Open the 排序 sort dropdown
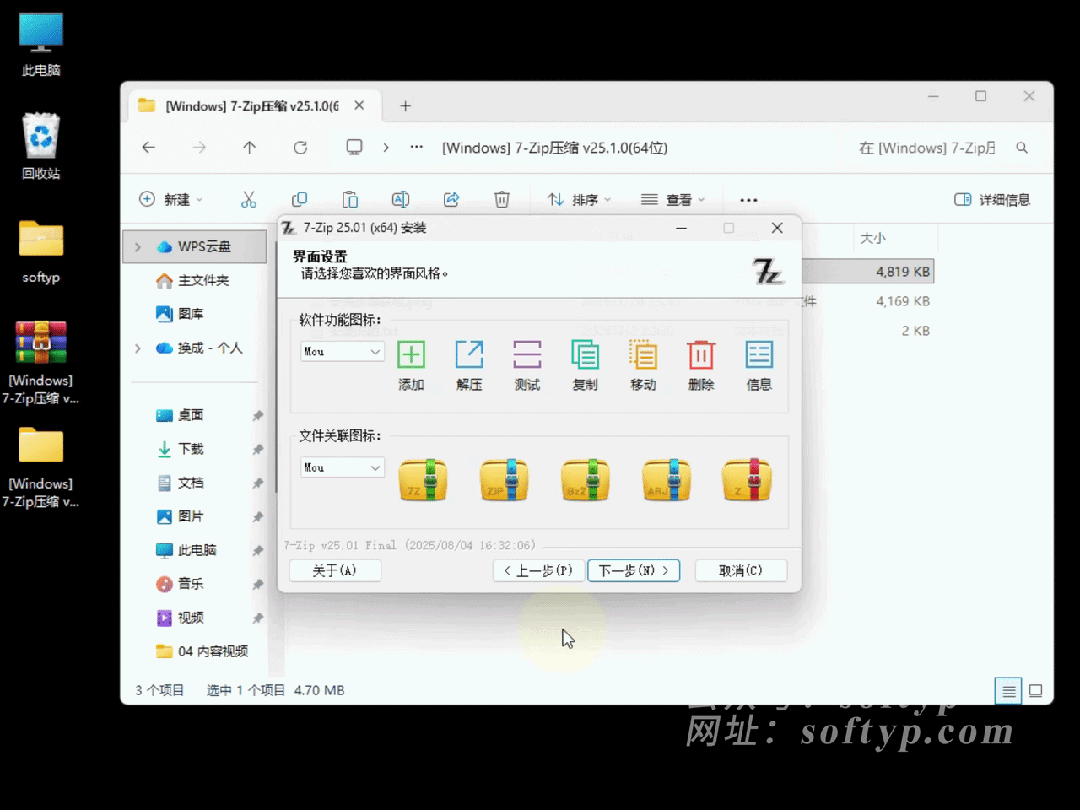Screen dimensions: 1080x810 pos(579,200)
